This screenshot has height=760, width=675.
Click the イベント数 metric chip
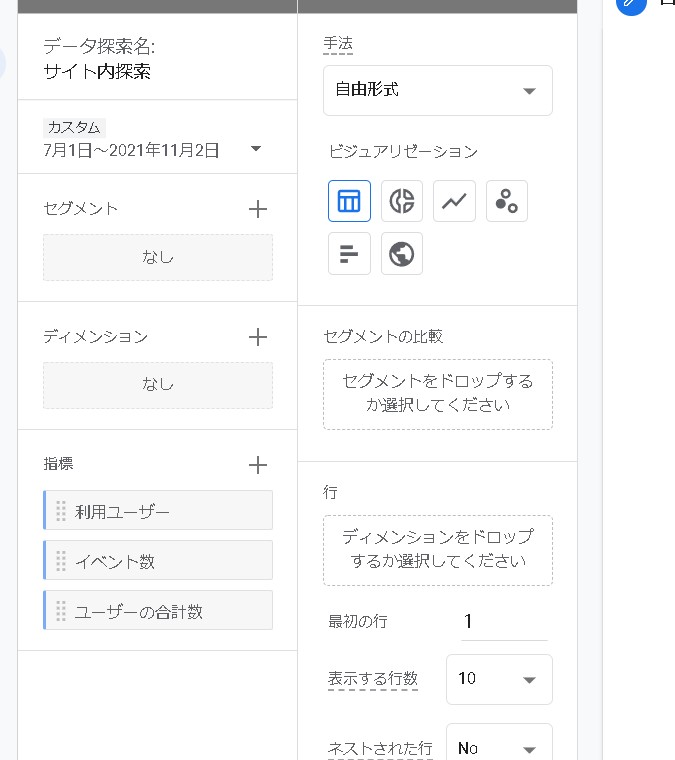click(x=158, y=561)
